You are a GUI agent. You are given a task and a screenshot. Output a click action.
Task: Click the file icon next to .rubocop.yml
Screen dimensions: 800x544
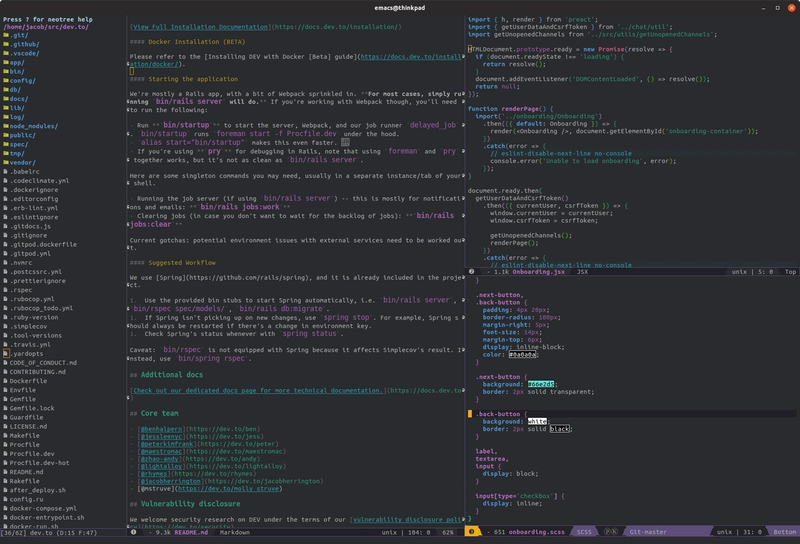pyautogui.click(x=6, y=299)
